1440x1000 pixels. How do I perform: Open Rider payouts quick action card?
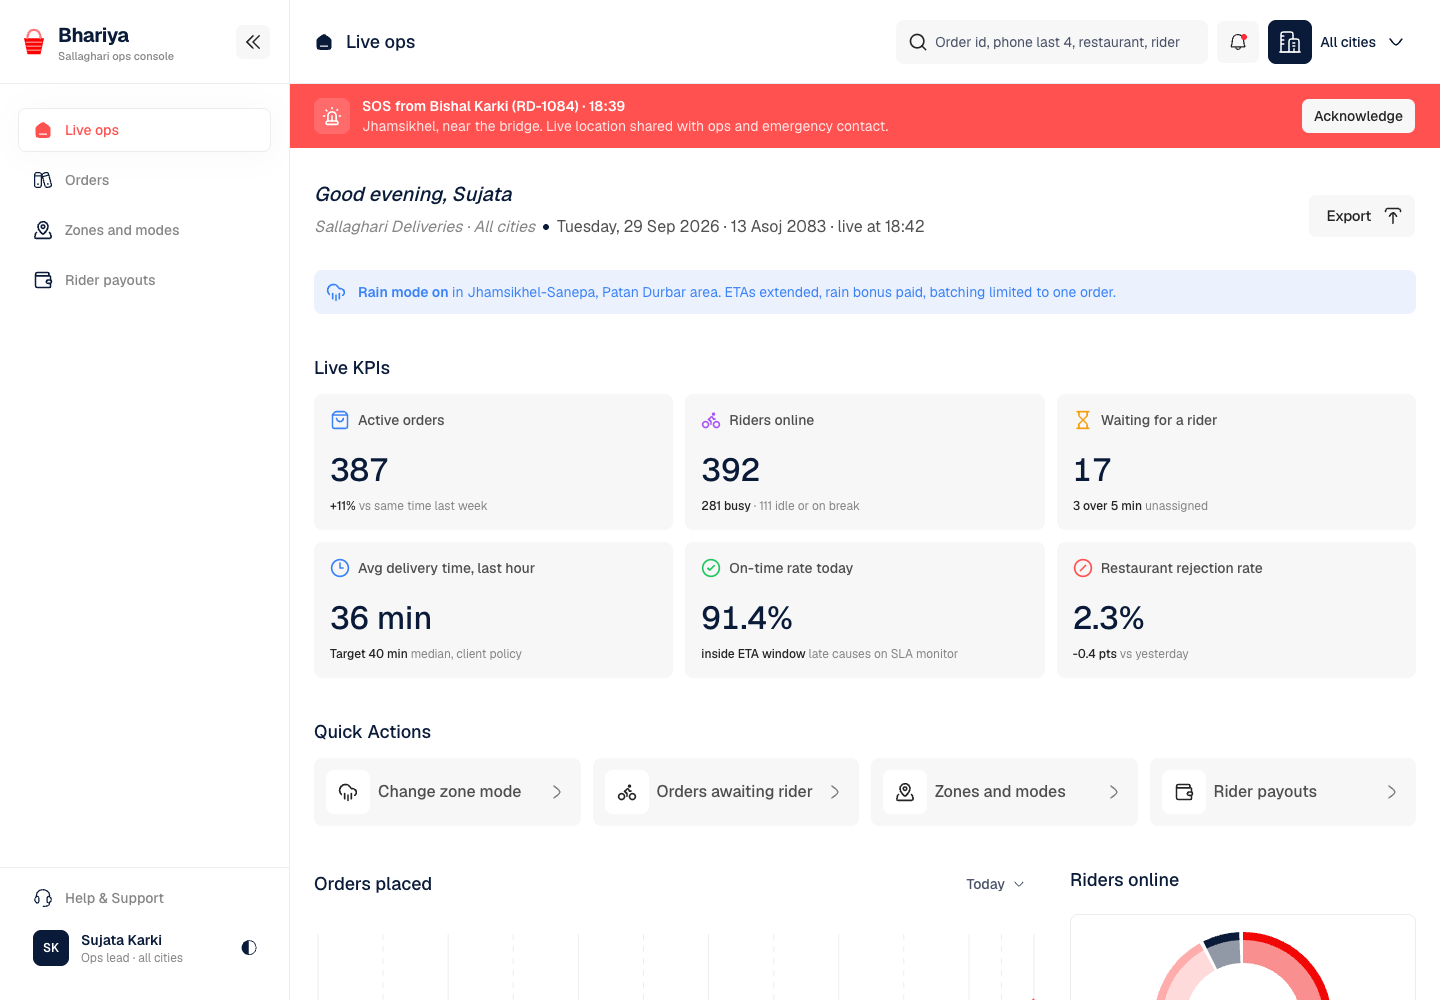1283,792
